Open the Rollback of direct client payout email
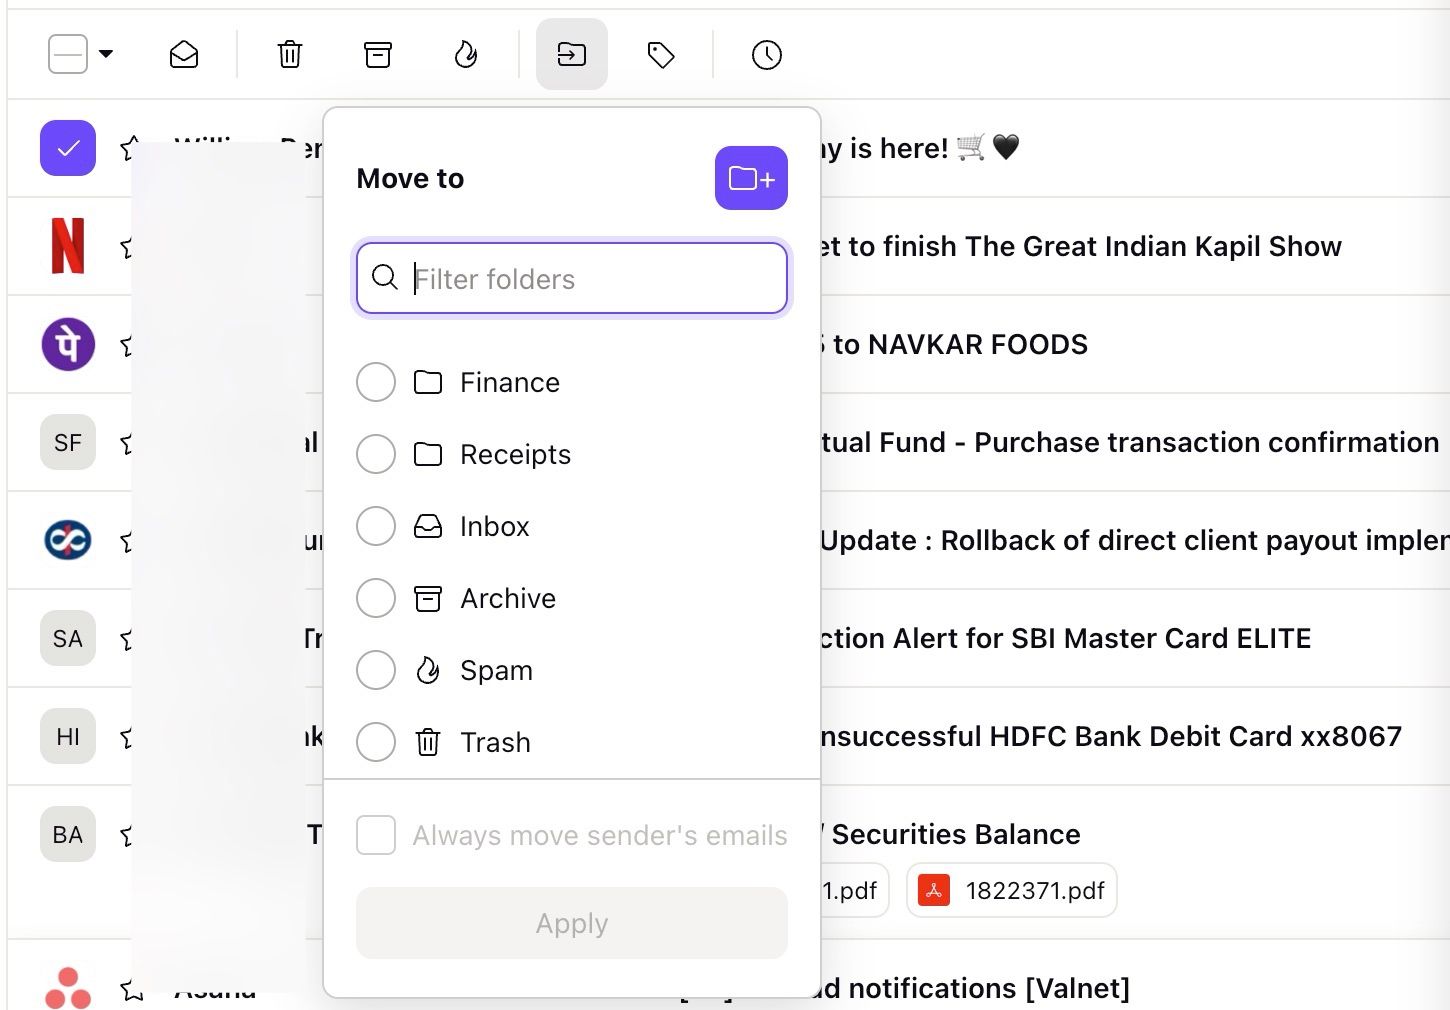The image size is (1450, 1010). (1135, 540)
